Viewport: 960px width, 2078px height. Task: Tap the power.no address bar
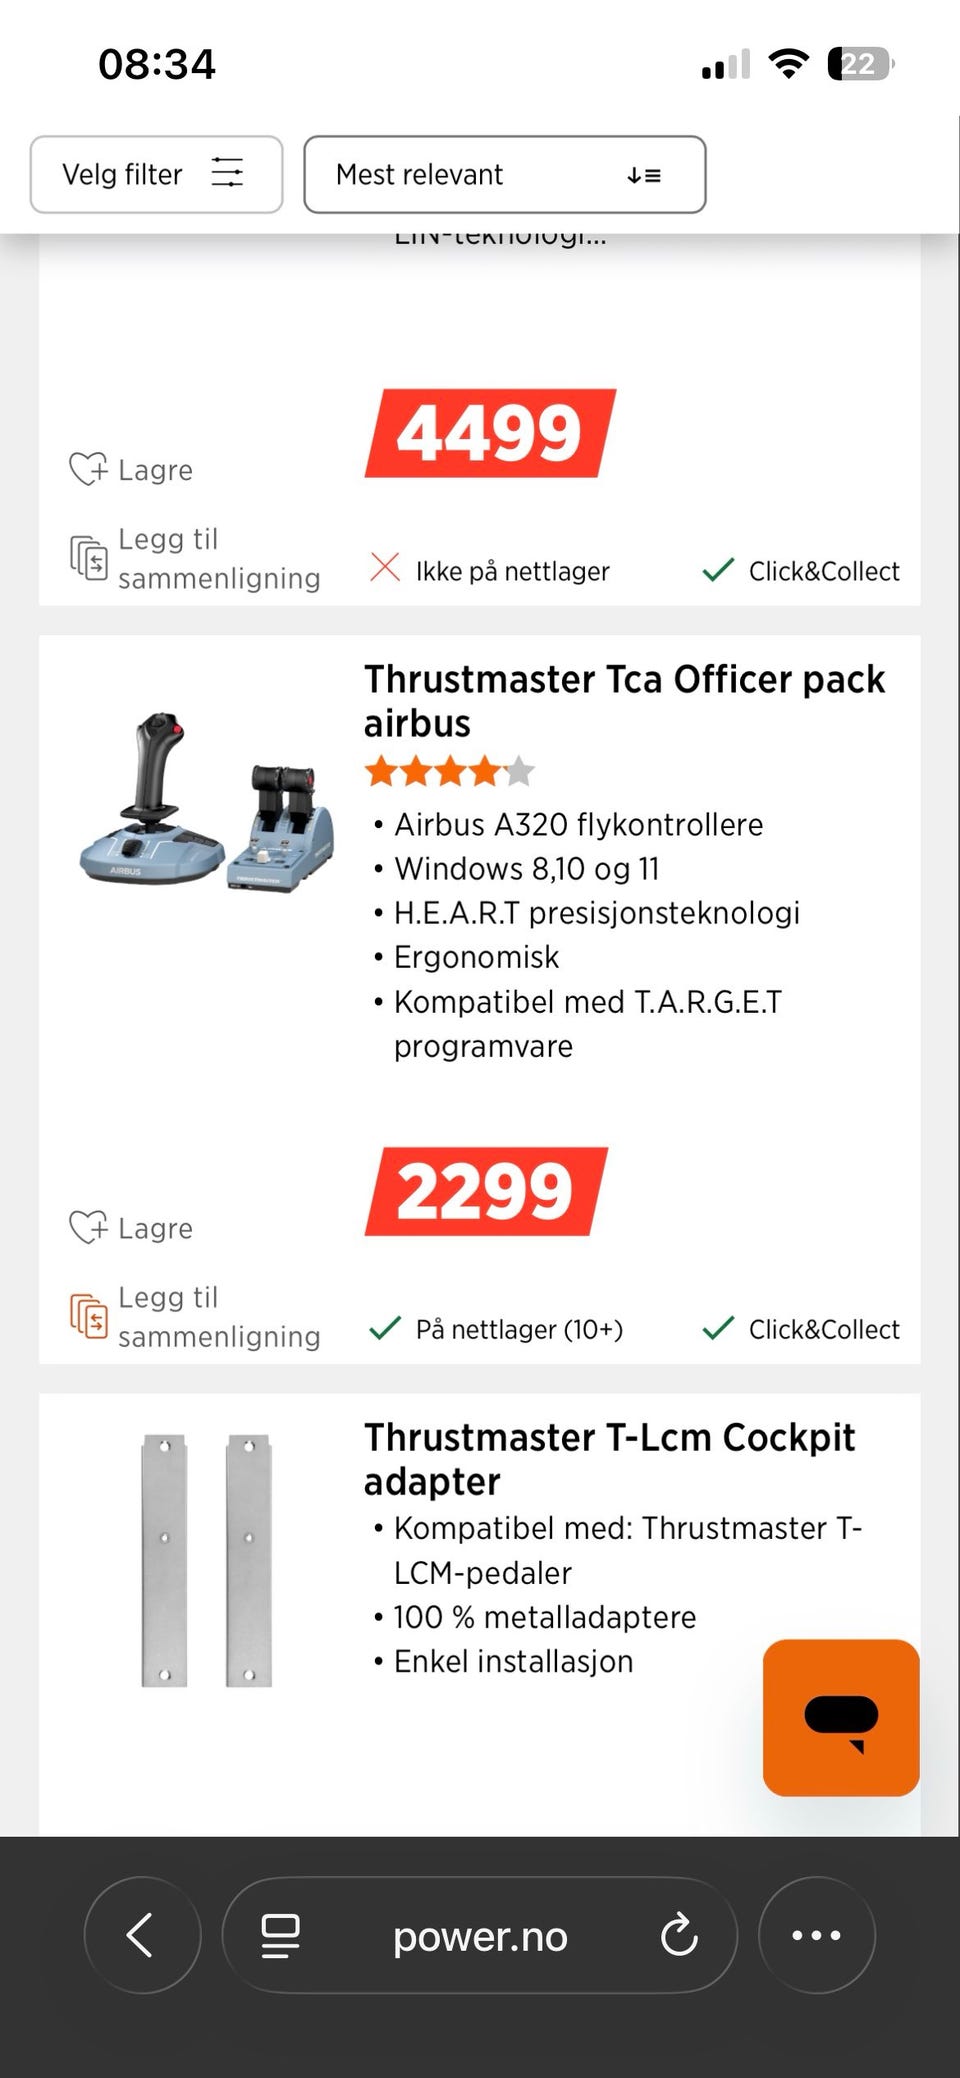(480, 1937)
